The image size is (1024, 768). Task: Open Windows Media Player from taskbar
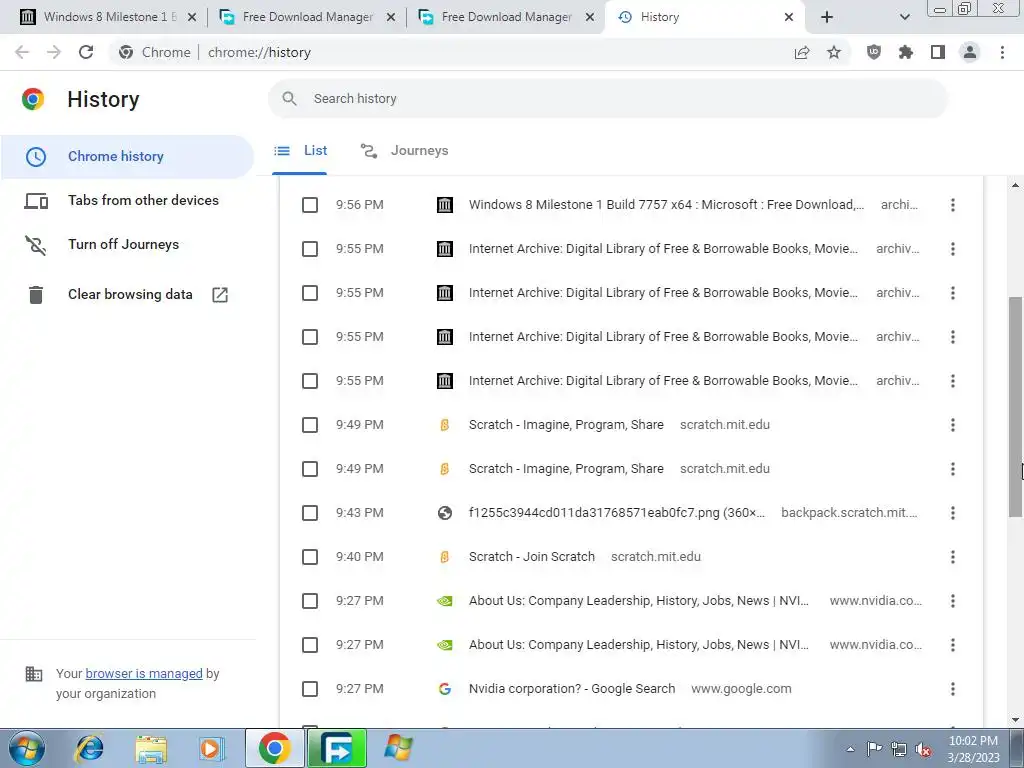click(x=212, y=748)
